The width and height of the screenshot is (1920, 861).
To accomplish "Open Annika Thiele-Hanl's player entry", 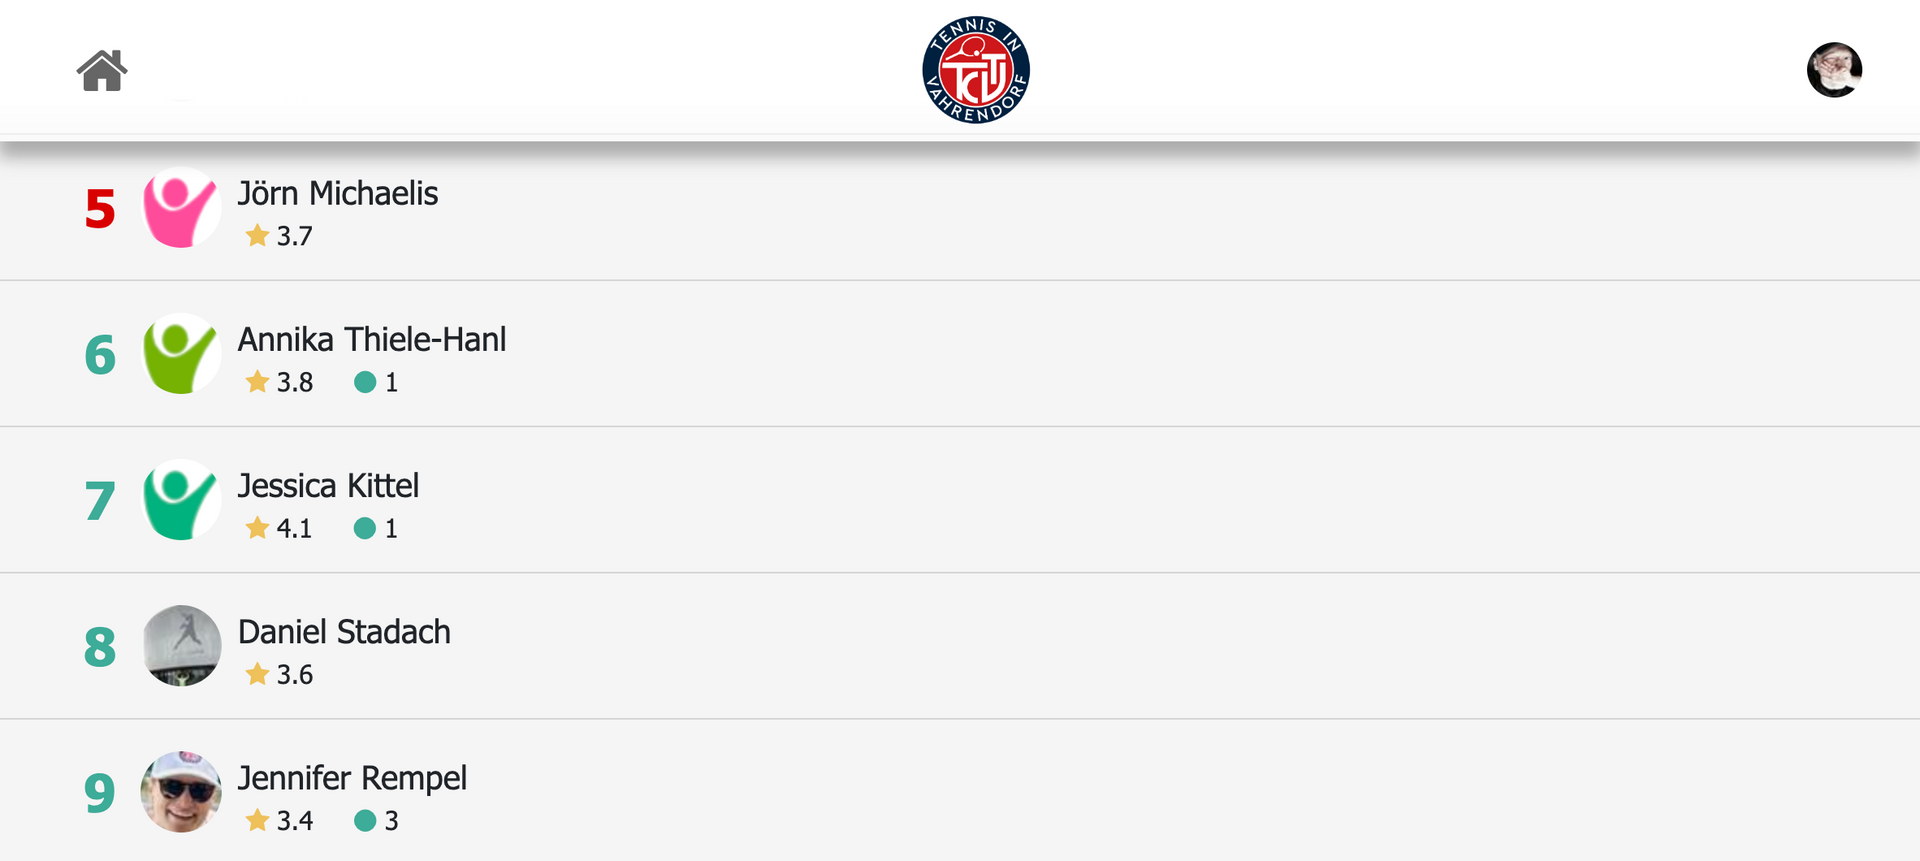I will pos(372,340).
